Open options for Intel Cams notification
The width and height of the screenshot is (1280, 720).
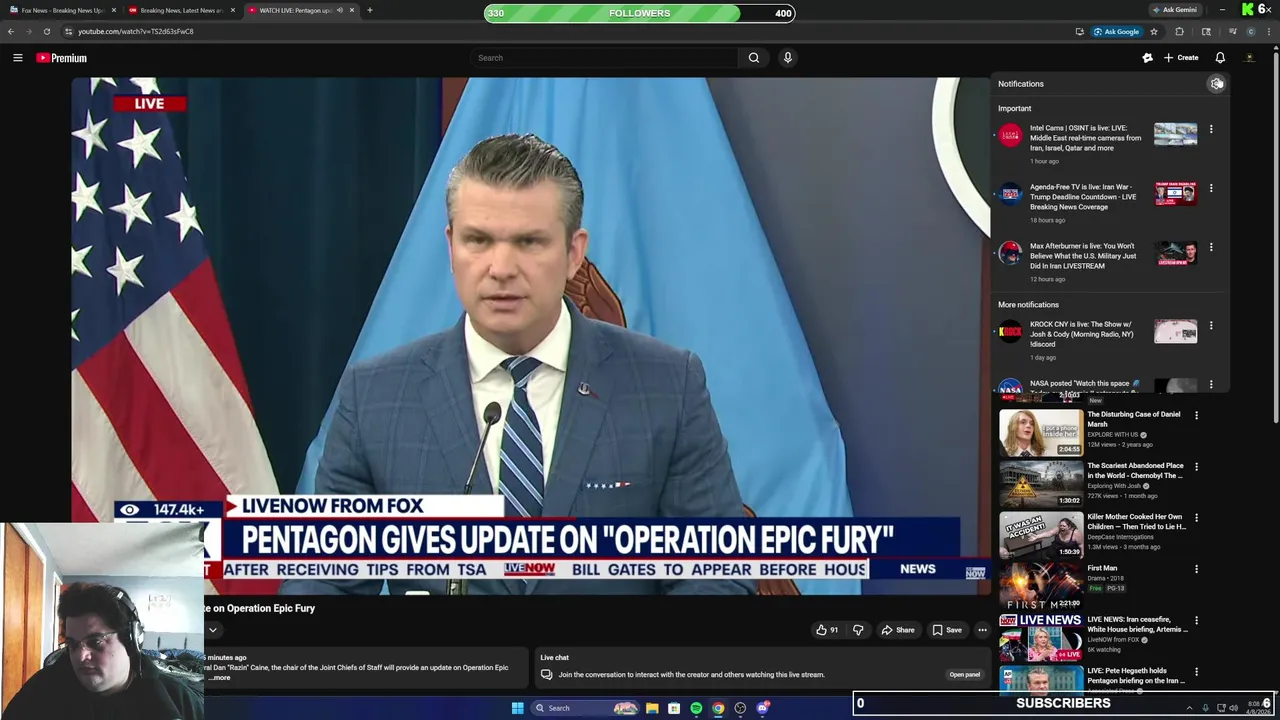pyautogui.click(x=1211, y=129)
